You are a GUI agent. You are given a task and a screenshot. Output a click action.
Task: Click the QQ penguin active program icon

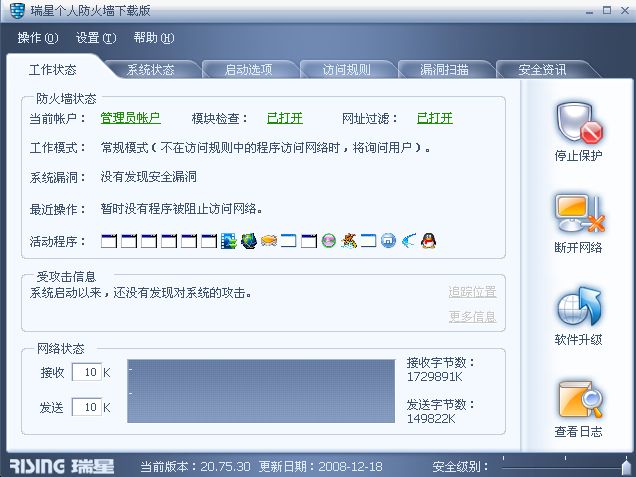click(x=428, y=241)
